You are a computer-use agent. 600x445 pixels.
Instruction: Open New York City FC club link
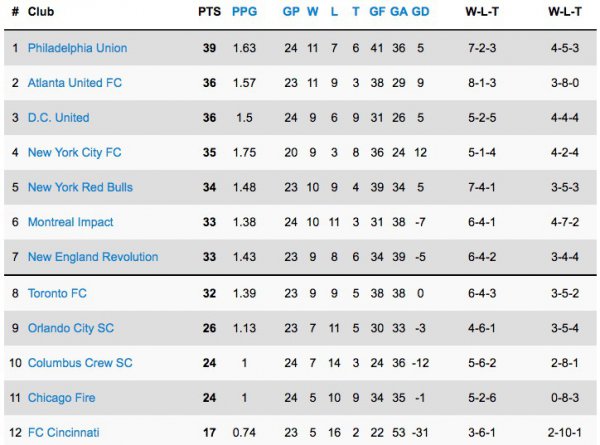tap(74, 153)
